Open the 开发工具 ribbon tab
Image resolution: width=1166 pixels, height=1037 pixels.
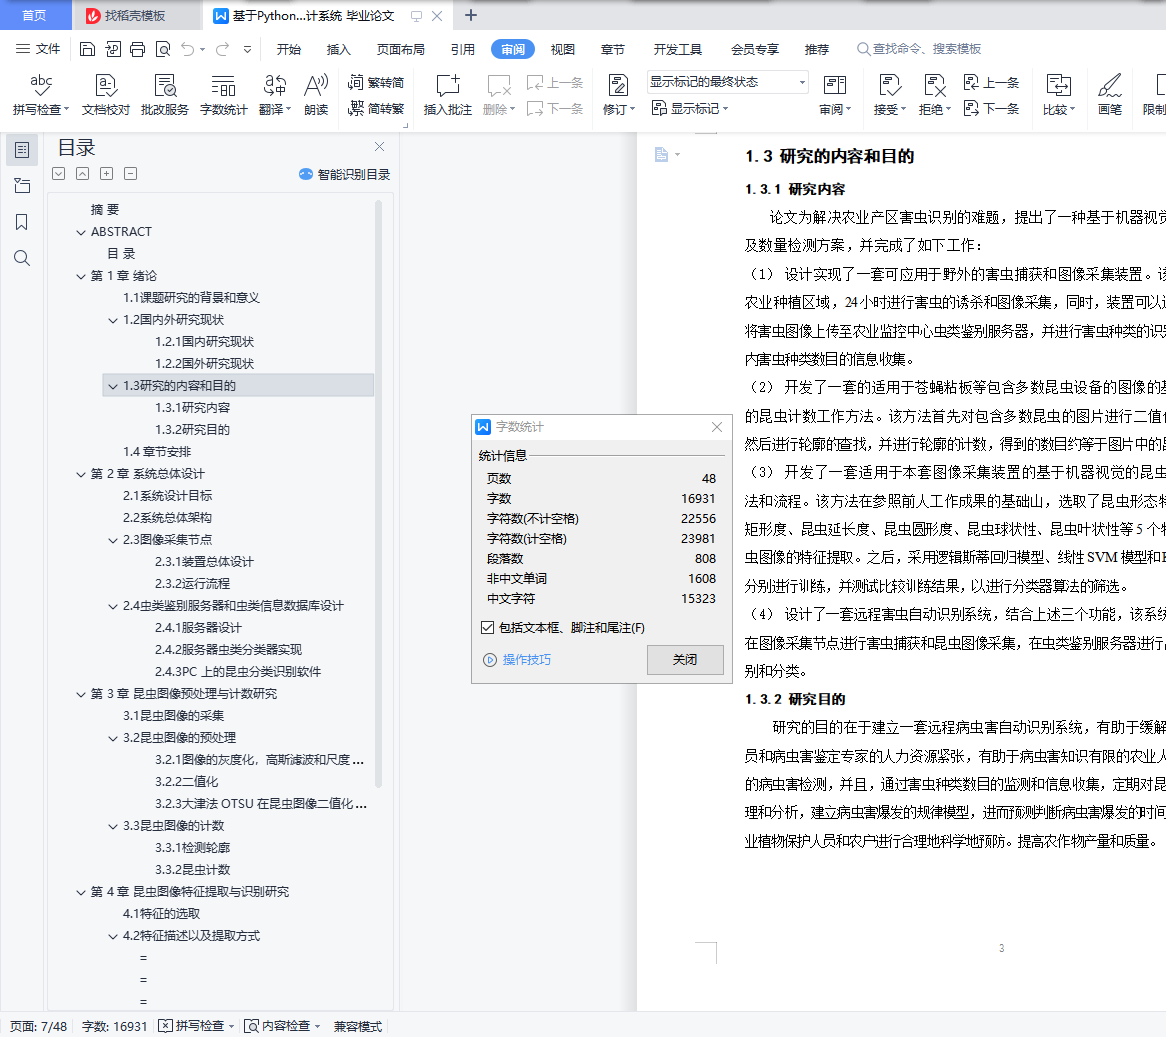pos(677,49)
